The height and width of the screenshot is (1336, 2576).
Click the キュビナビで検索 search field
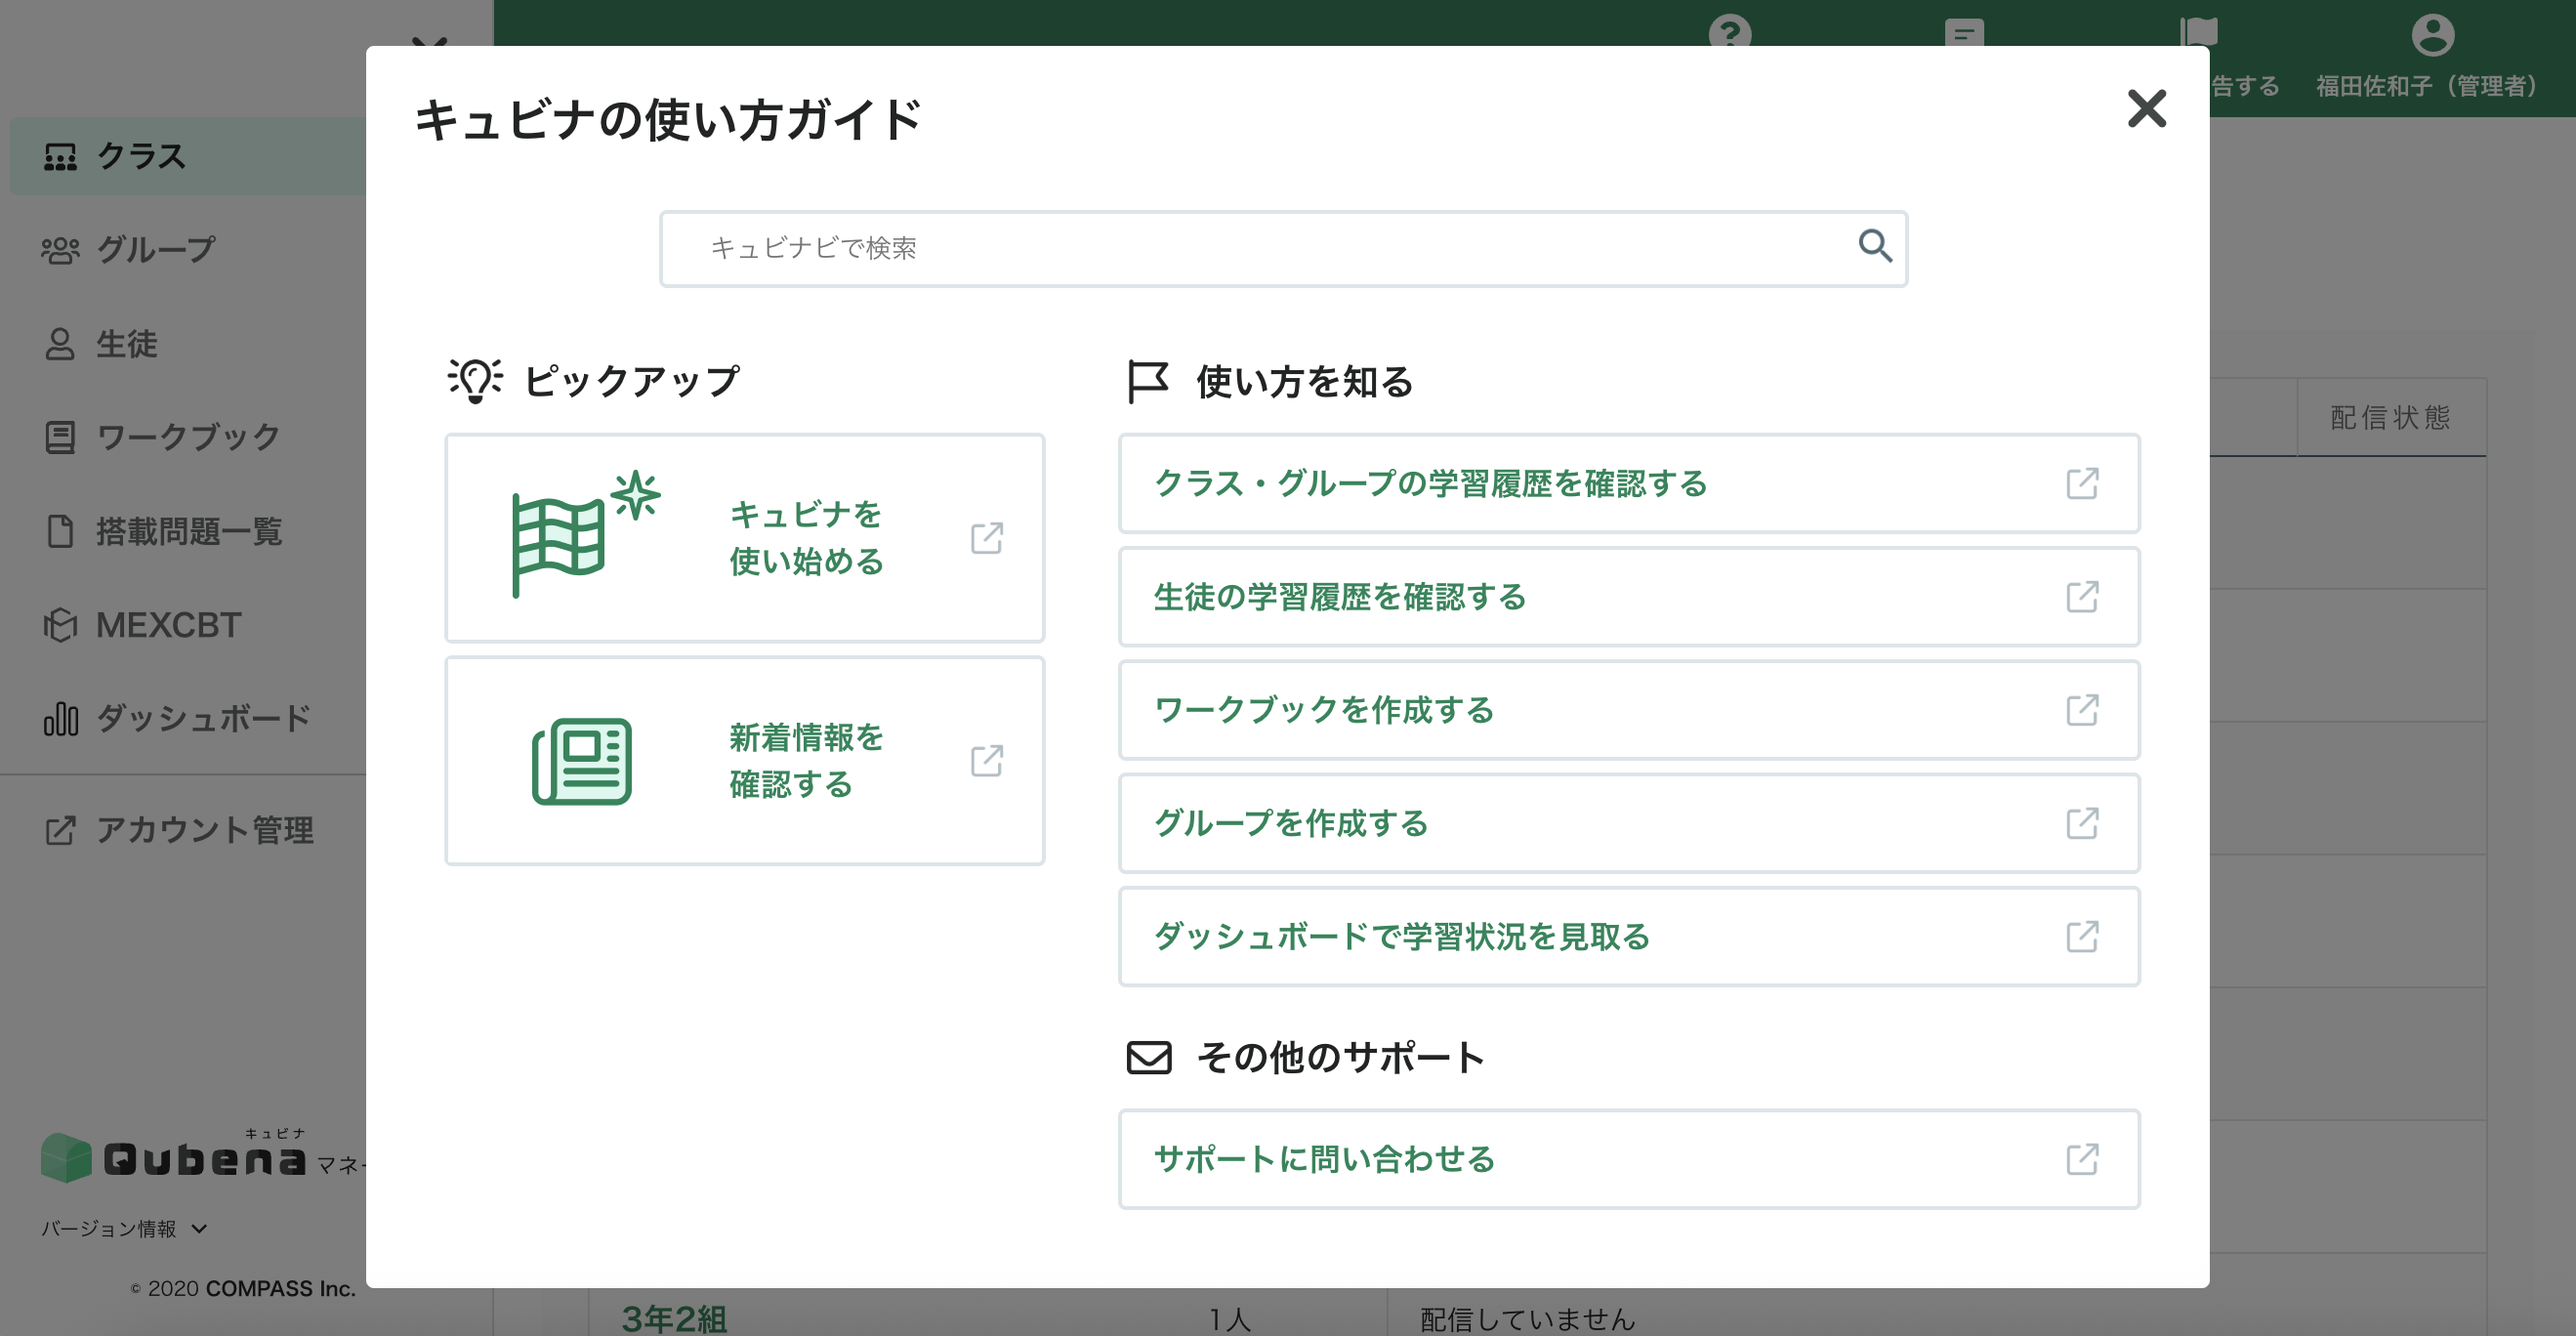(1283, 248)
